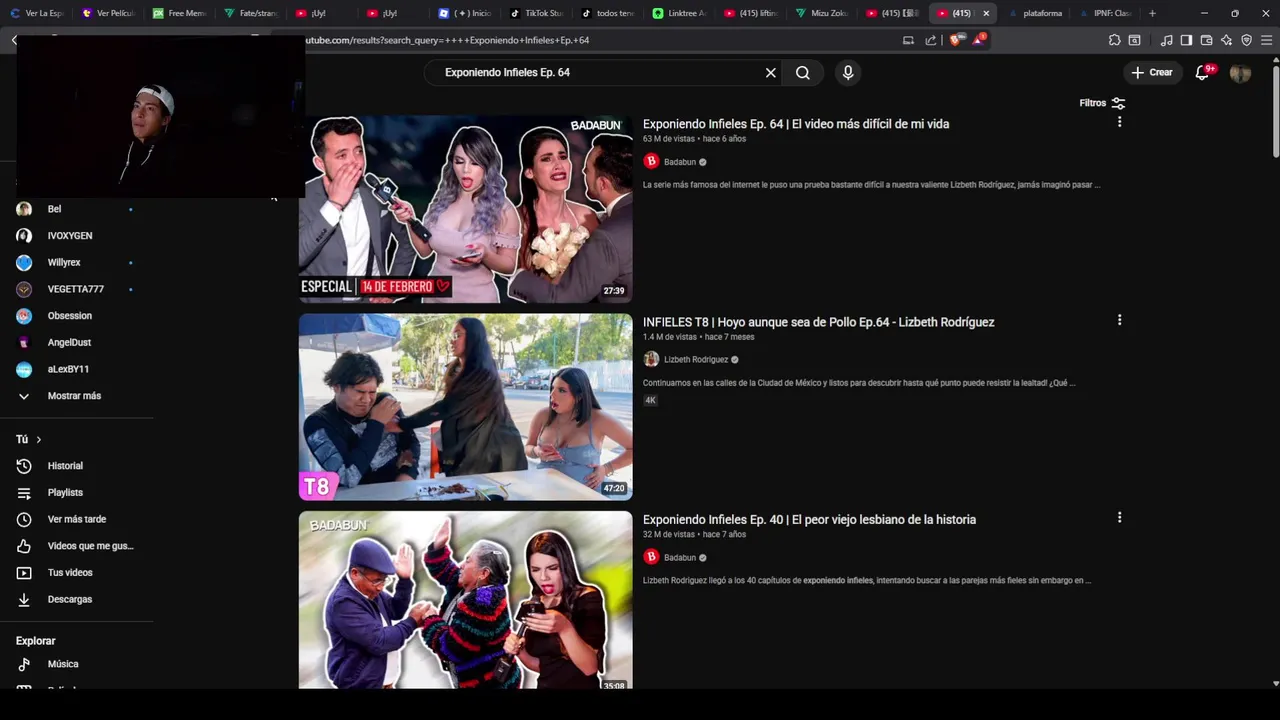The width and height of the screenshot is (1280, 720).
Task: Switch to the Free Mem browser tab
Action: pyautogui.click(x=179, y=13)
